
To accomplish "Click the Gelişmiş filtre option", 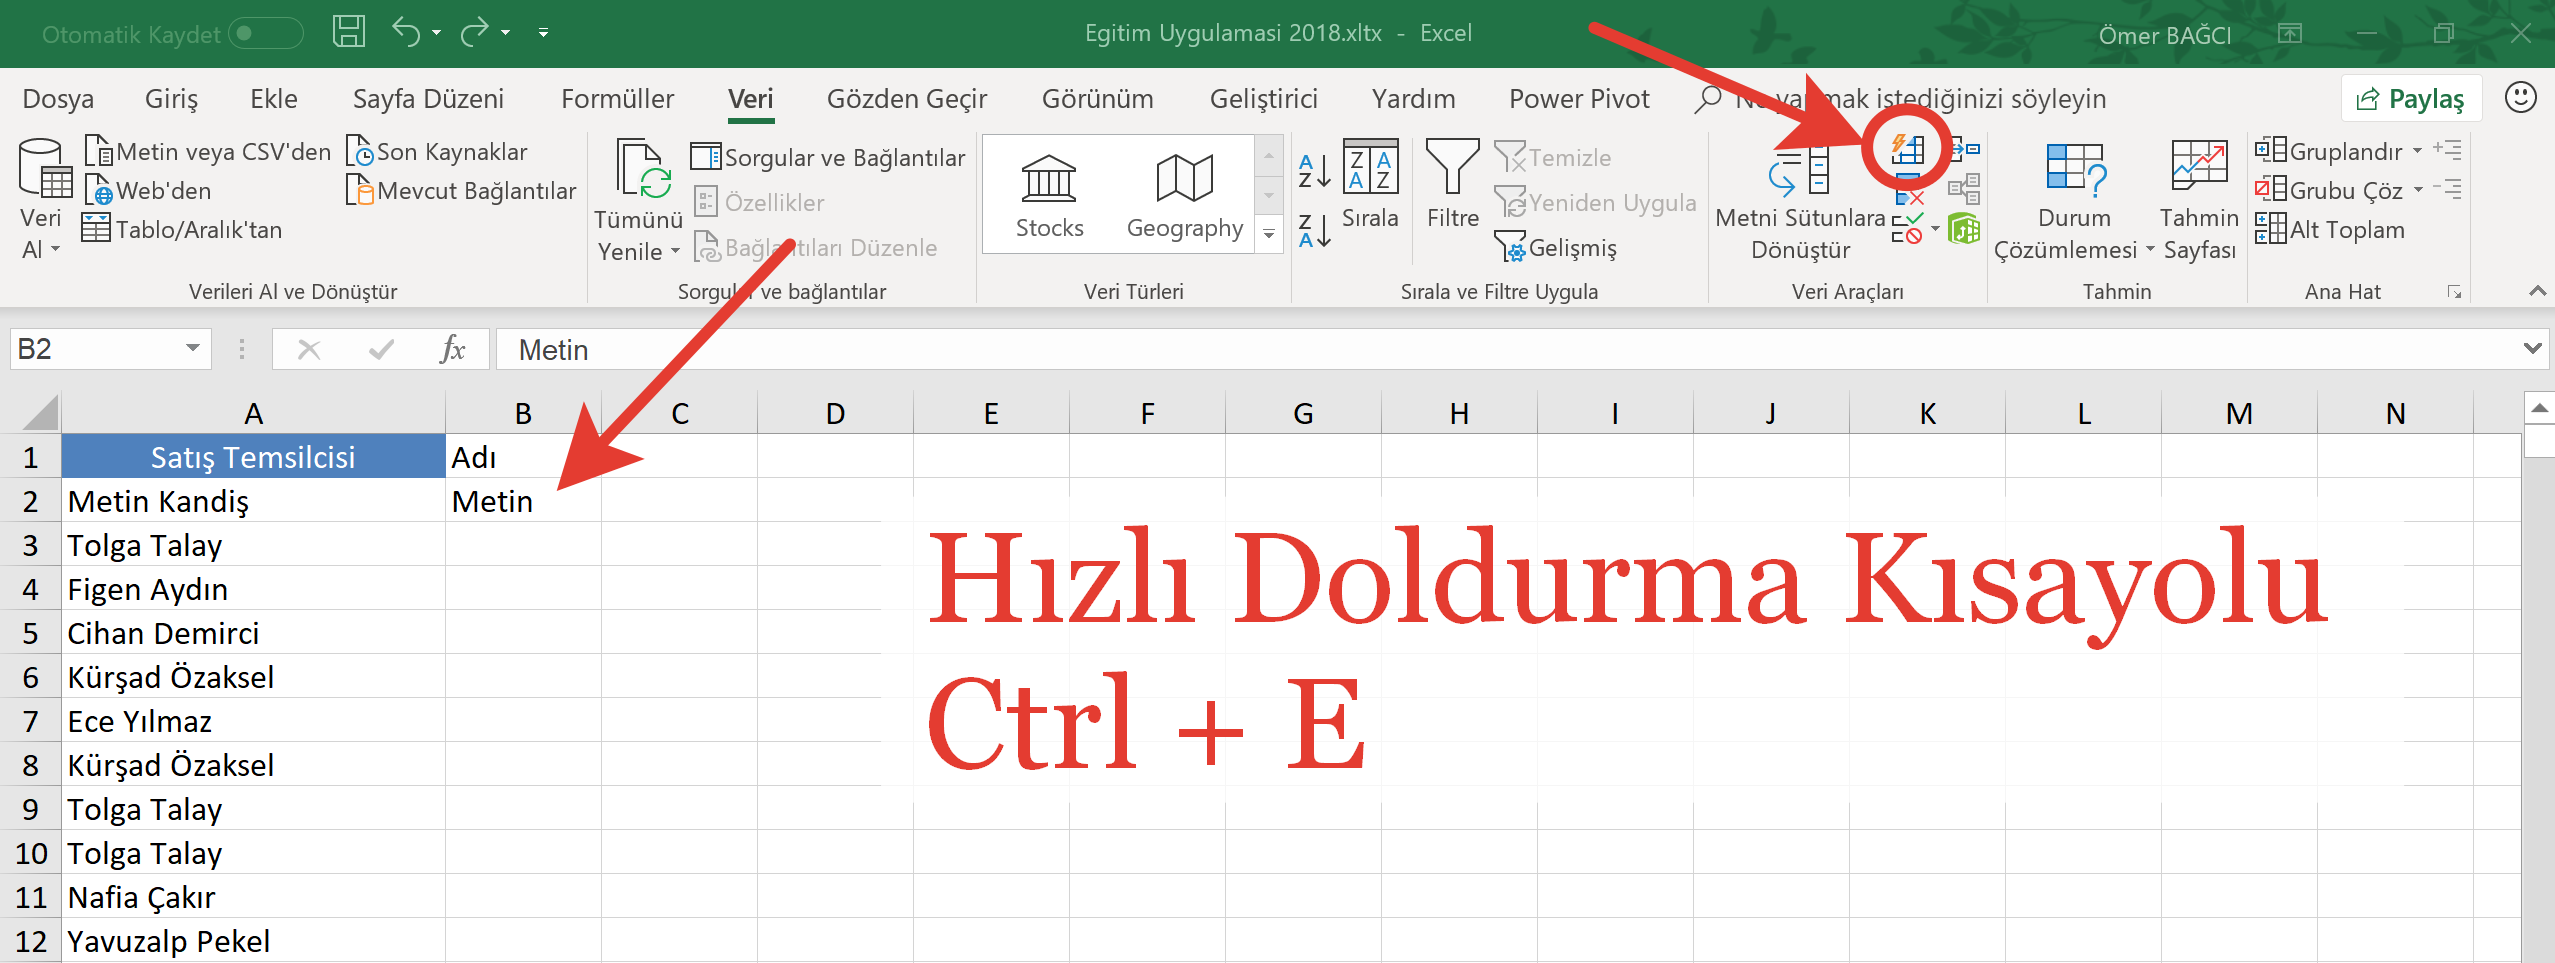I will tap(1556, 246).
